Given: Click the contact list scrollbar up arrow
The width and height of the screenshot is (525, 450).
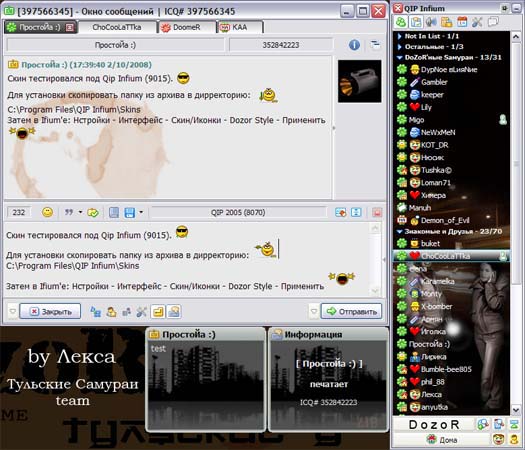Looking at the screenshot, I should [x=516, y=36].
